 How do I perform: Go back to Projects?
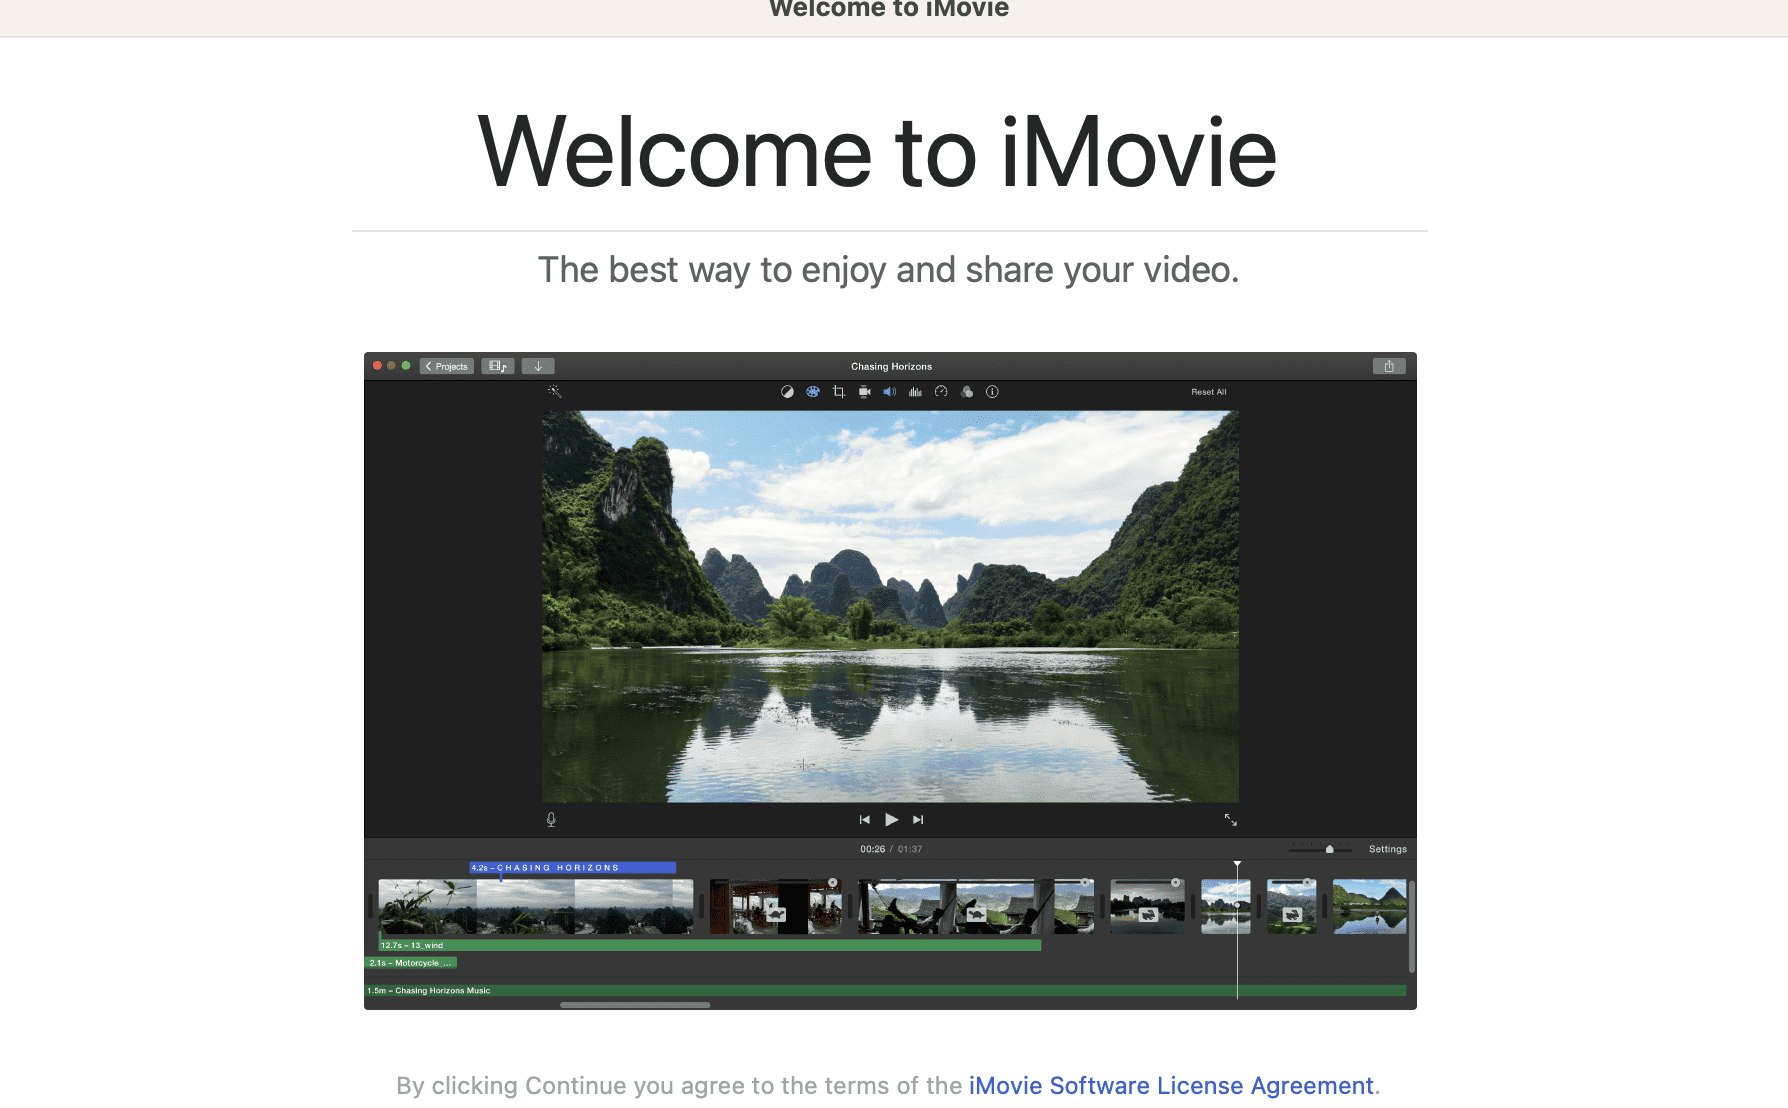tap(446, 365)
